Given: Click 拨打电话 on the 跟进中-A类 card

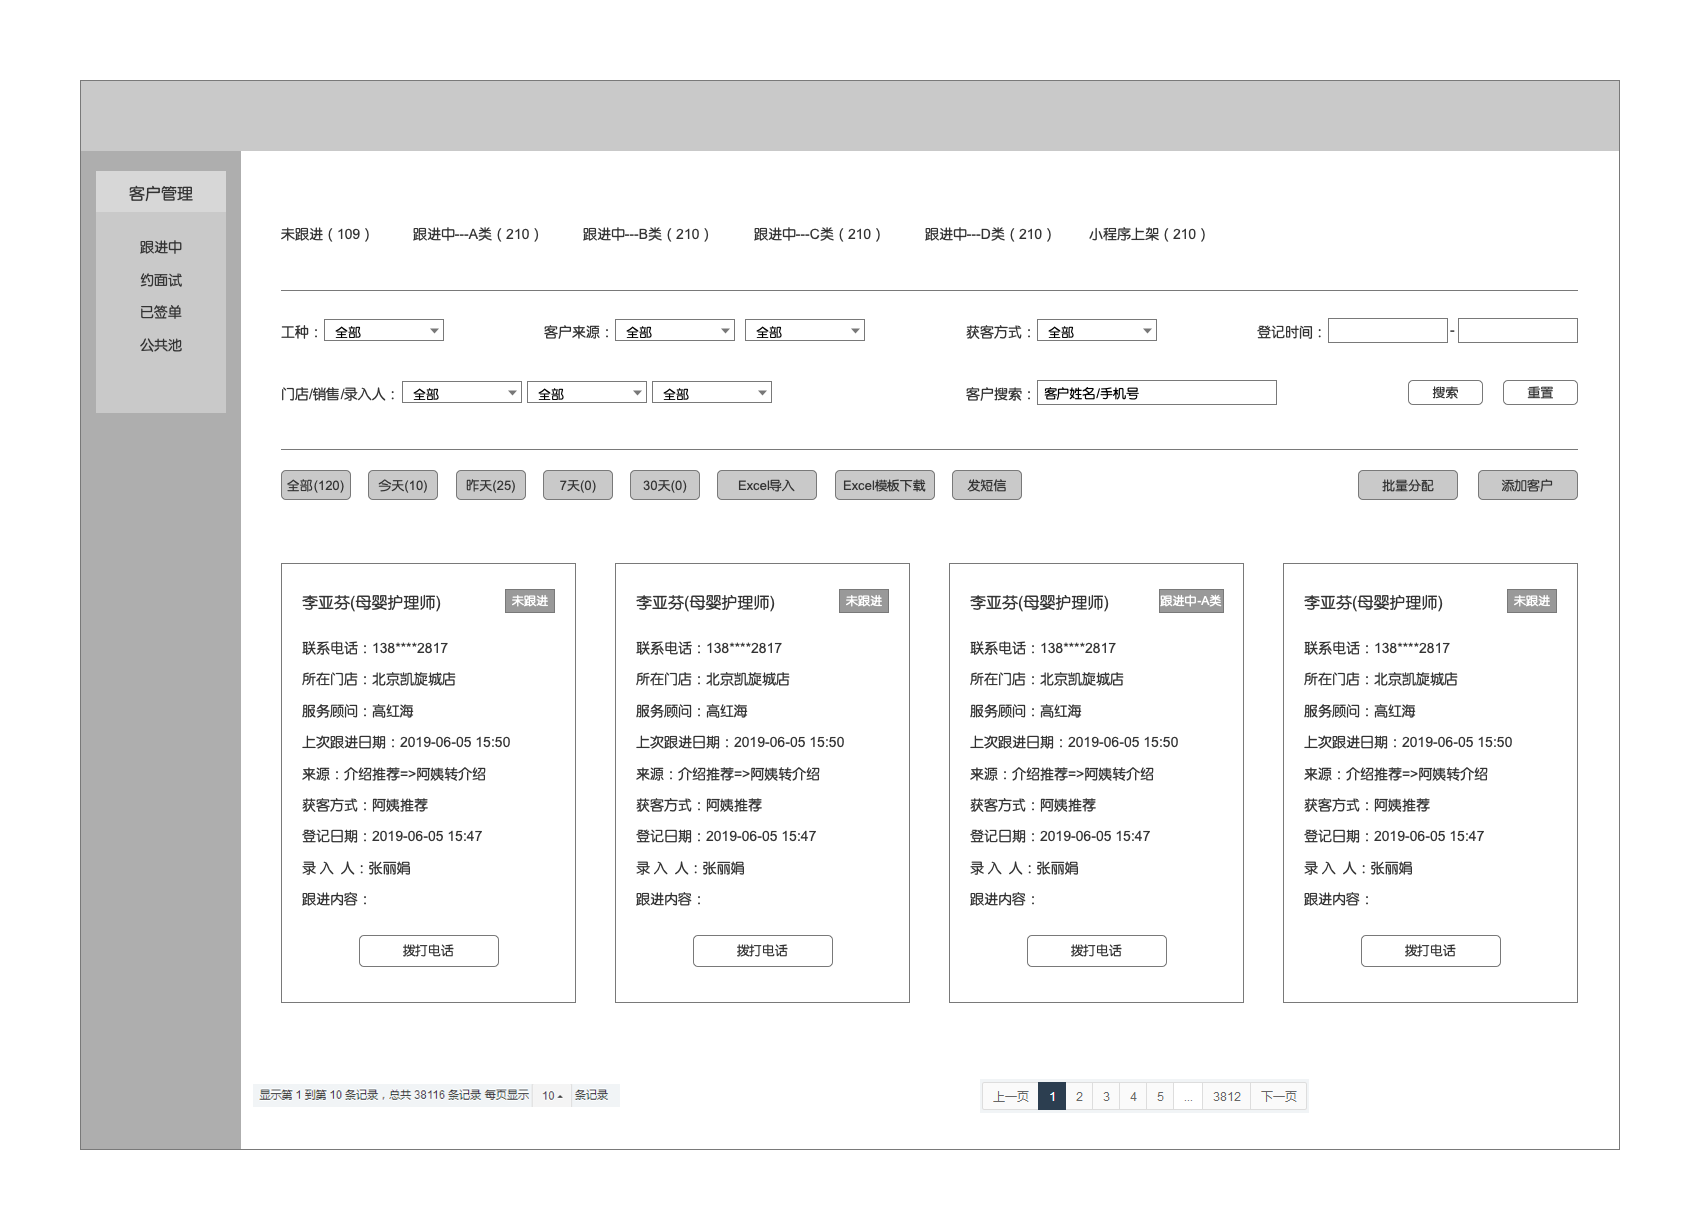Looking at the screenshot, I should (x=1097, y=951).
